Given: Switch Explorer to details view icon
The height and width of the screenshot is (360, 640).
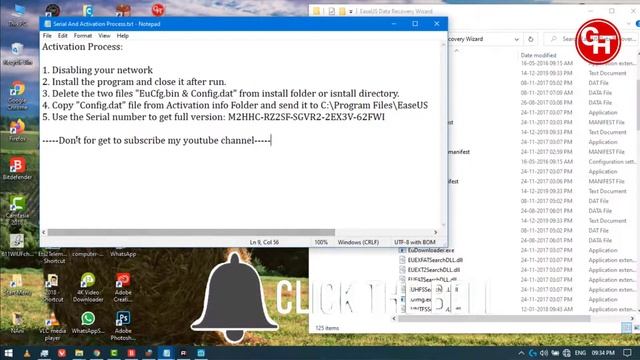Looking at the screenshot, I should (x=626, y=328).
